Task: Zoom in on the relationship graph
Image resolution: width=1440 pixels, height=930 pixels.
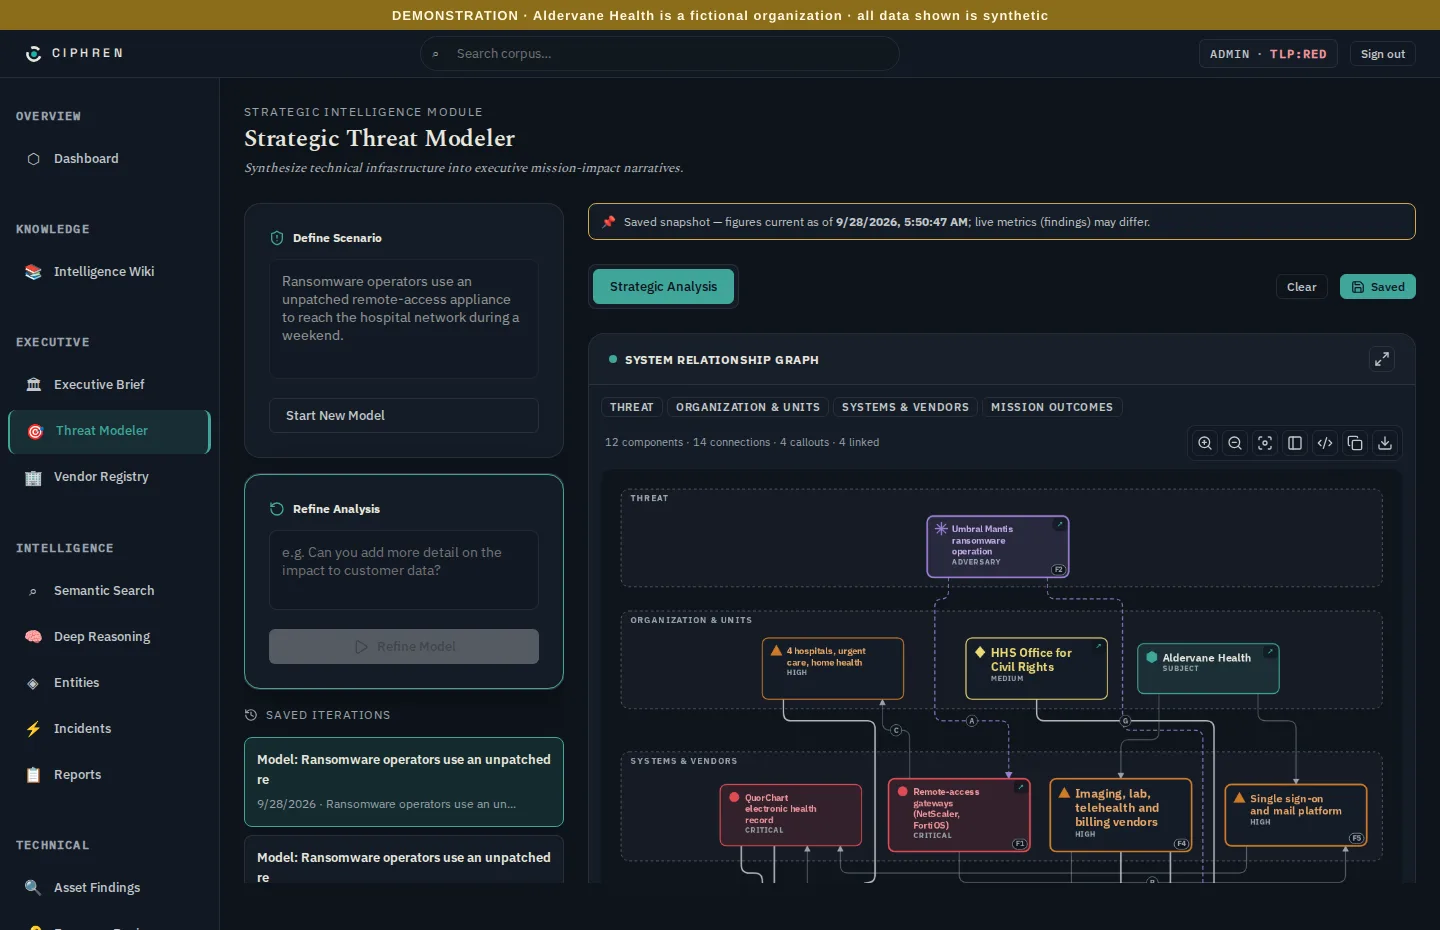Action: [1205, 443]
